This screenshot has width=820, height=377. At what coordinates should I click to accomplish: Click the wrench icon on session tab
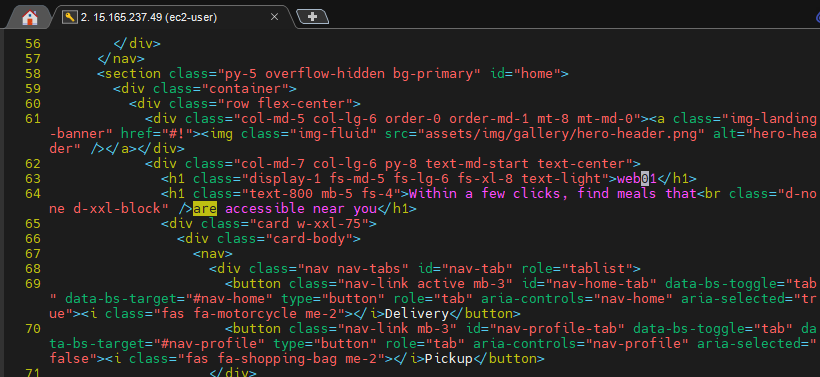click(70, 17)
